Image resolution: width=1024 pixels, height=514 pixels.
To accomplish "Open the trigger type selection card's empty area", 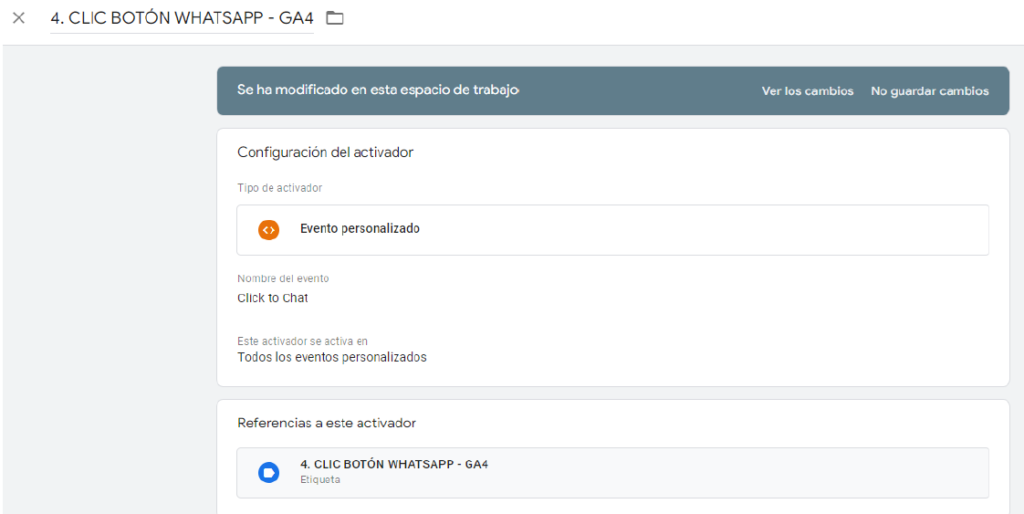I will point(704,229).
